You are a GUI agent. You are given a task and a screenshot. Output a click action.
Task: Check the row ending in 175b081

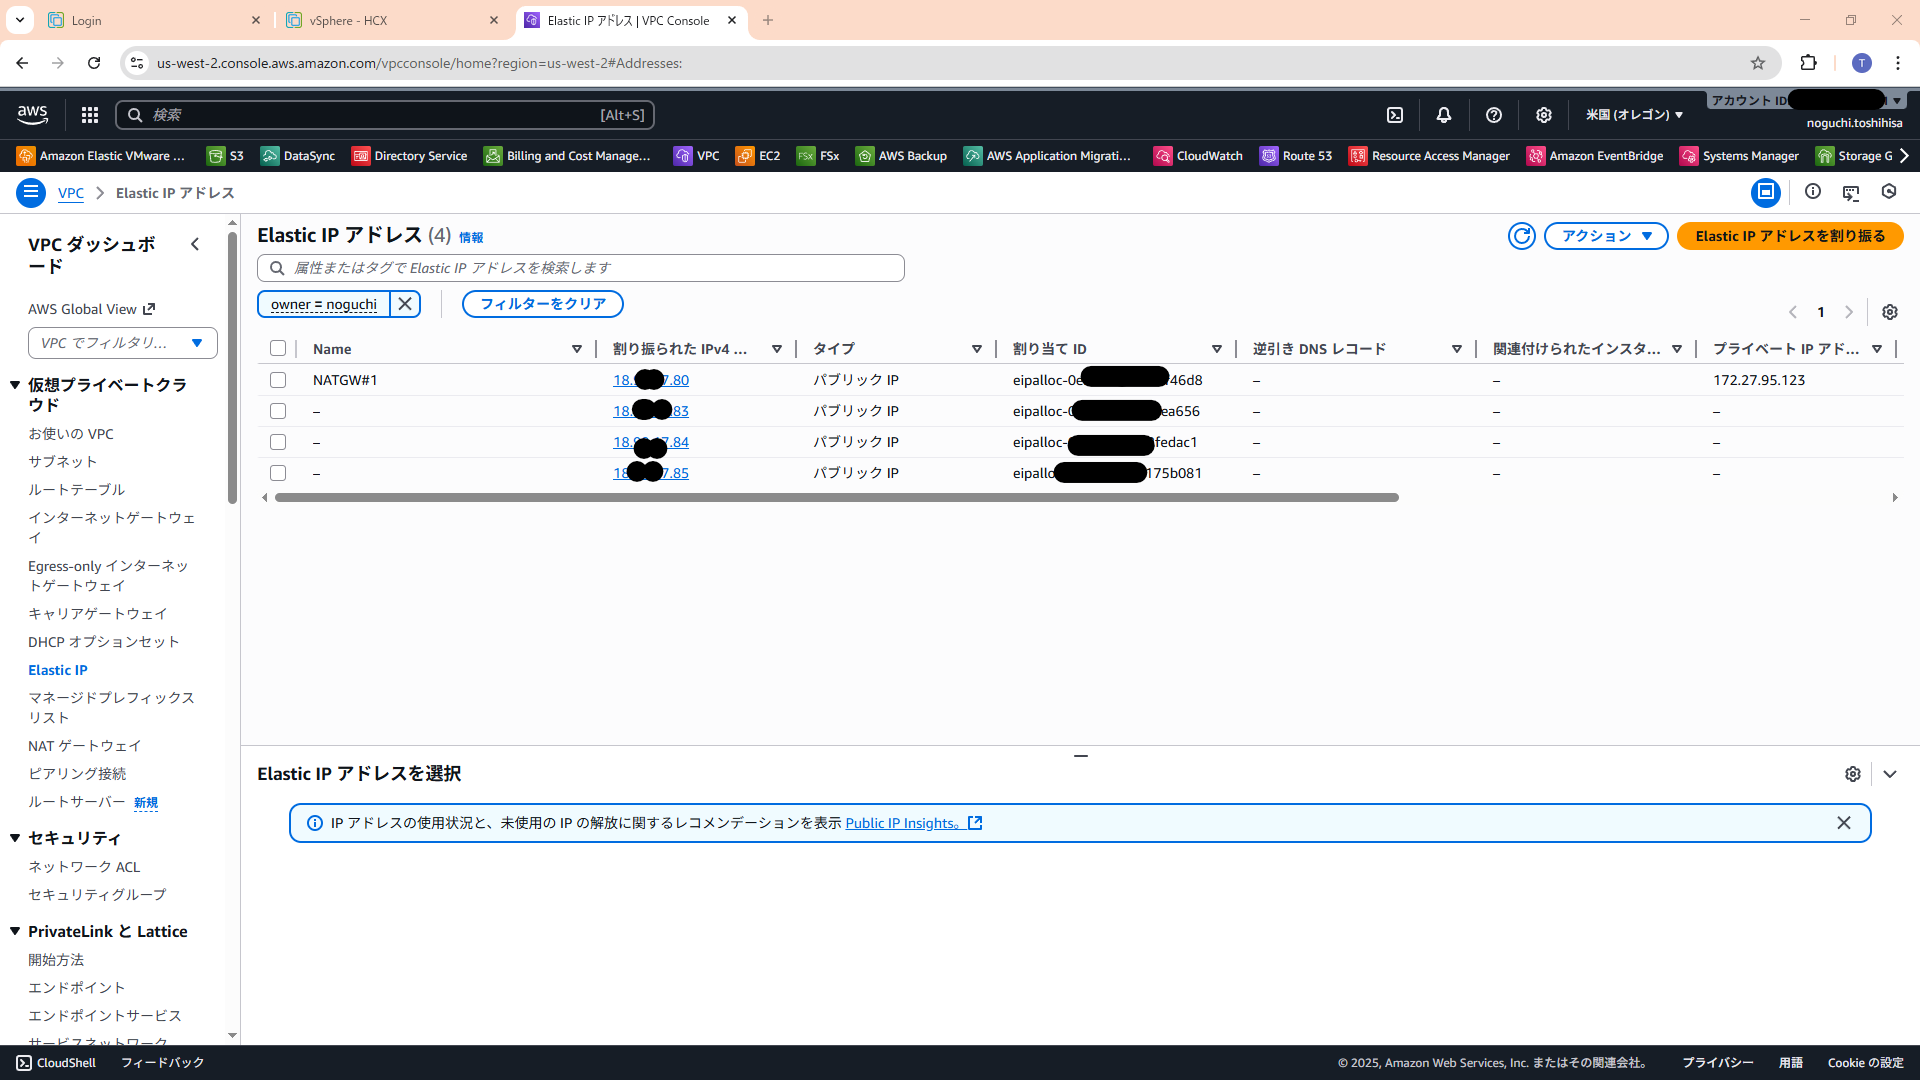click(x=278, y=473)
